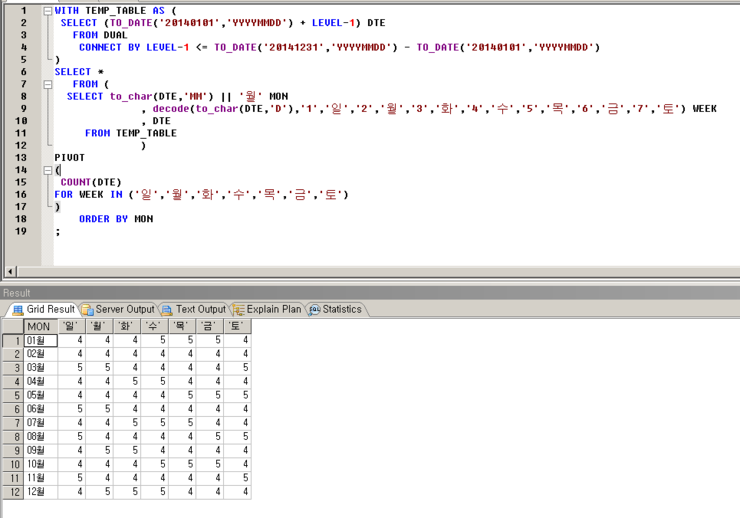Click the MON column header
Image resolution: width=740 pixels, height=518 pixels.
pos(39,326)
